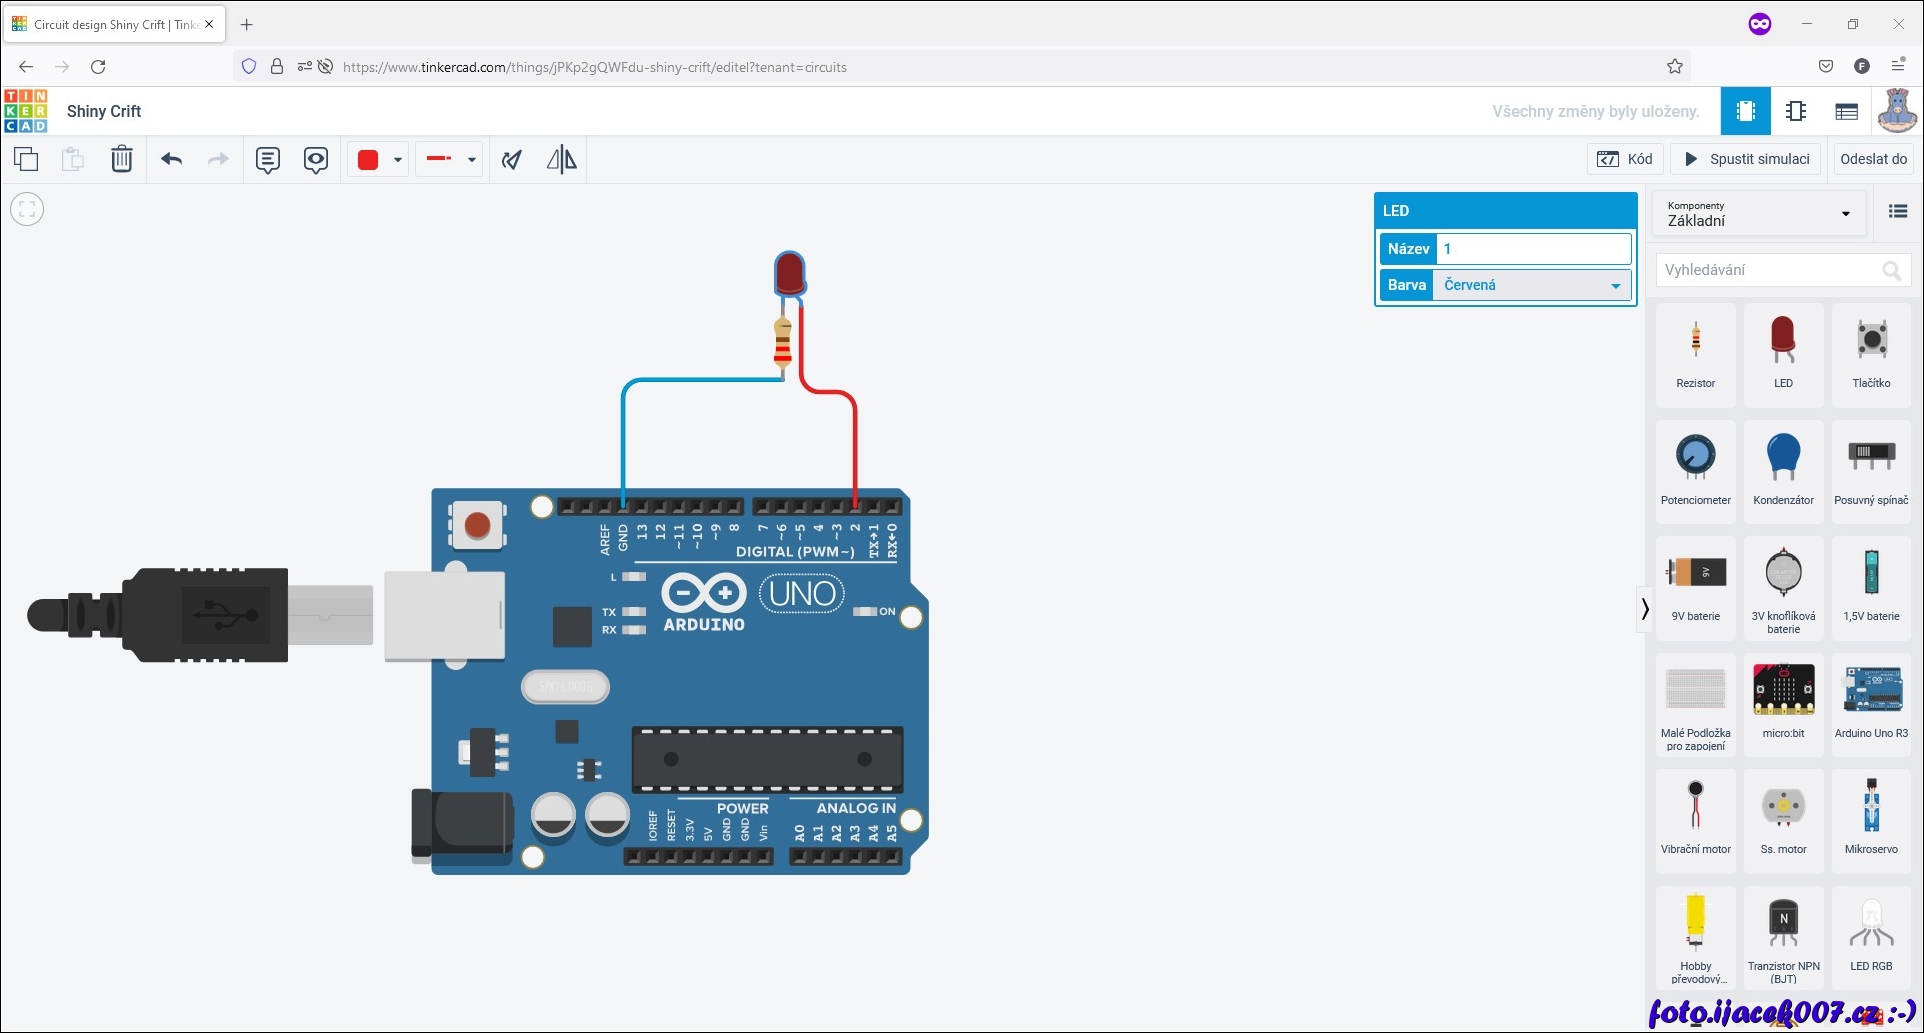
Task: Switch to schematic view icon
Action: [x=1796, y=111]
